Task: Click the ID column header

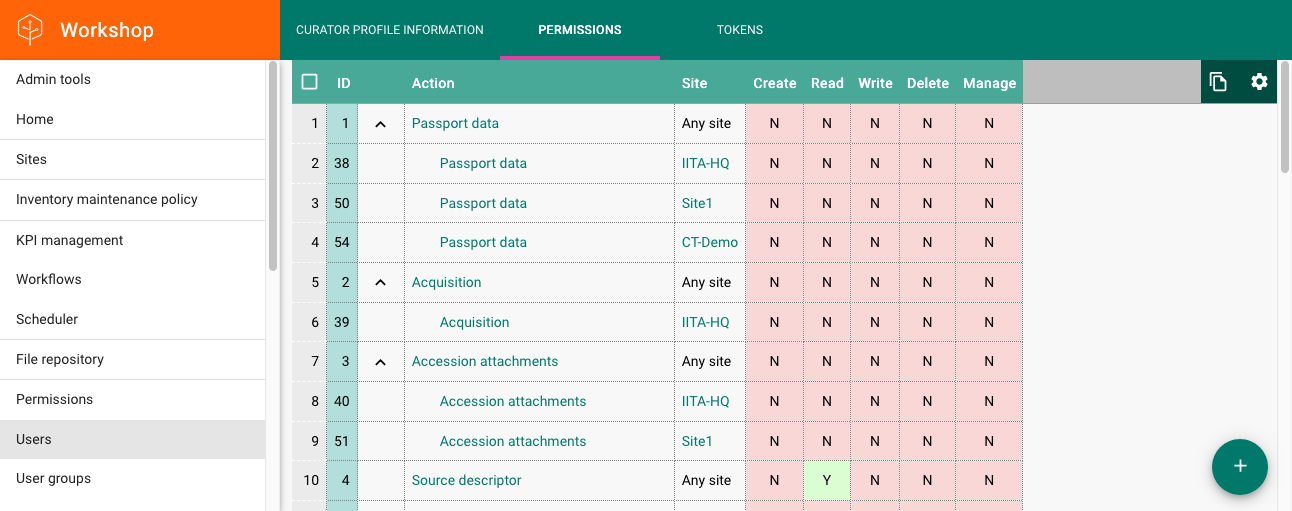Action: tap(343, 83)
